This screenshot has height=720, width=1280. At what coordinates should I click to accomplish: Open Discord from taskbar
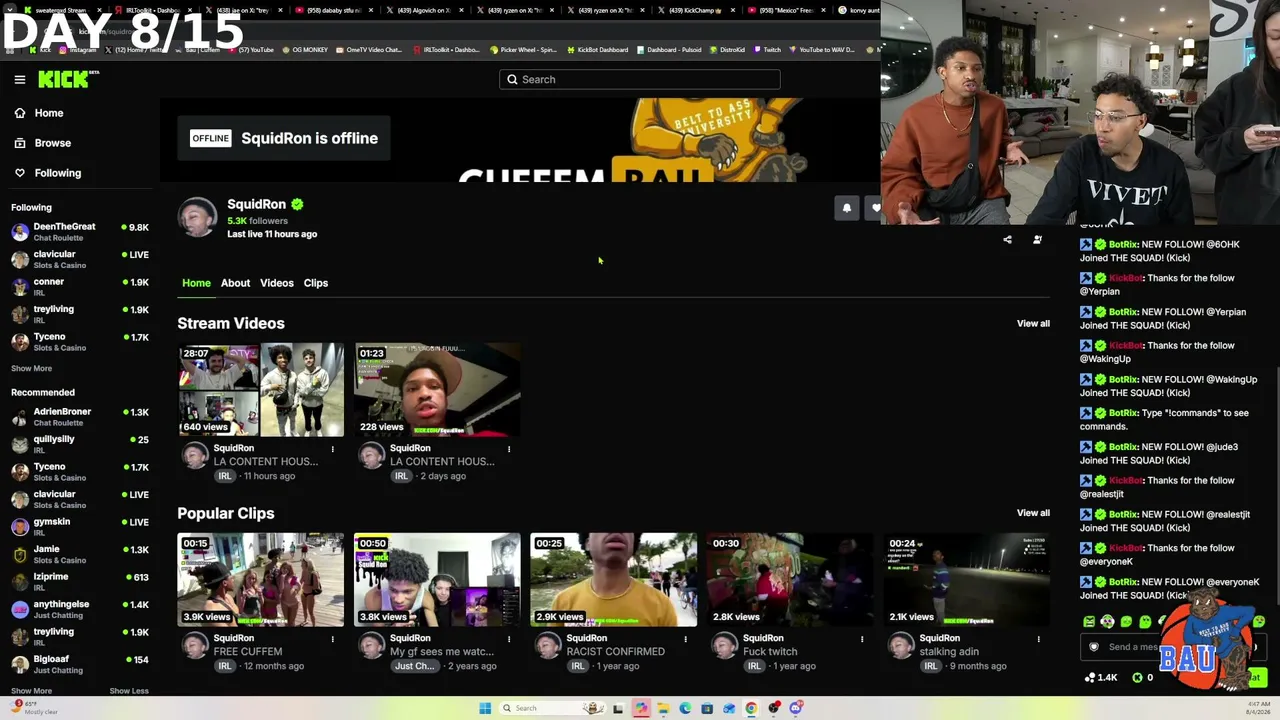(796, 708)
